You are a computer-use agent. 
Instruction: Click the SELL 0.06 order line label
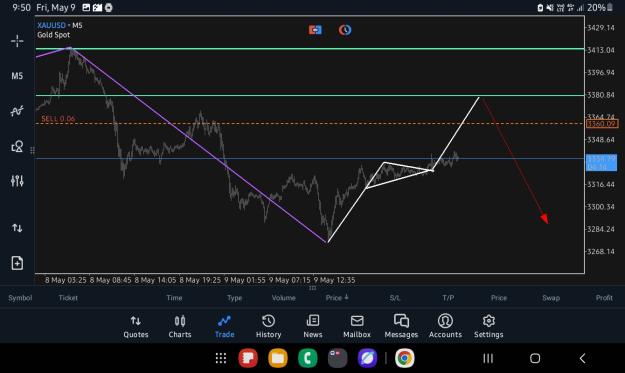tap(58, 119)
